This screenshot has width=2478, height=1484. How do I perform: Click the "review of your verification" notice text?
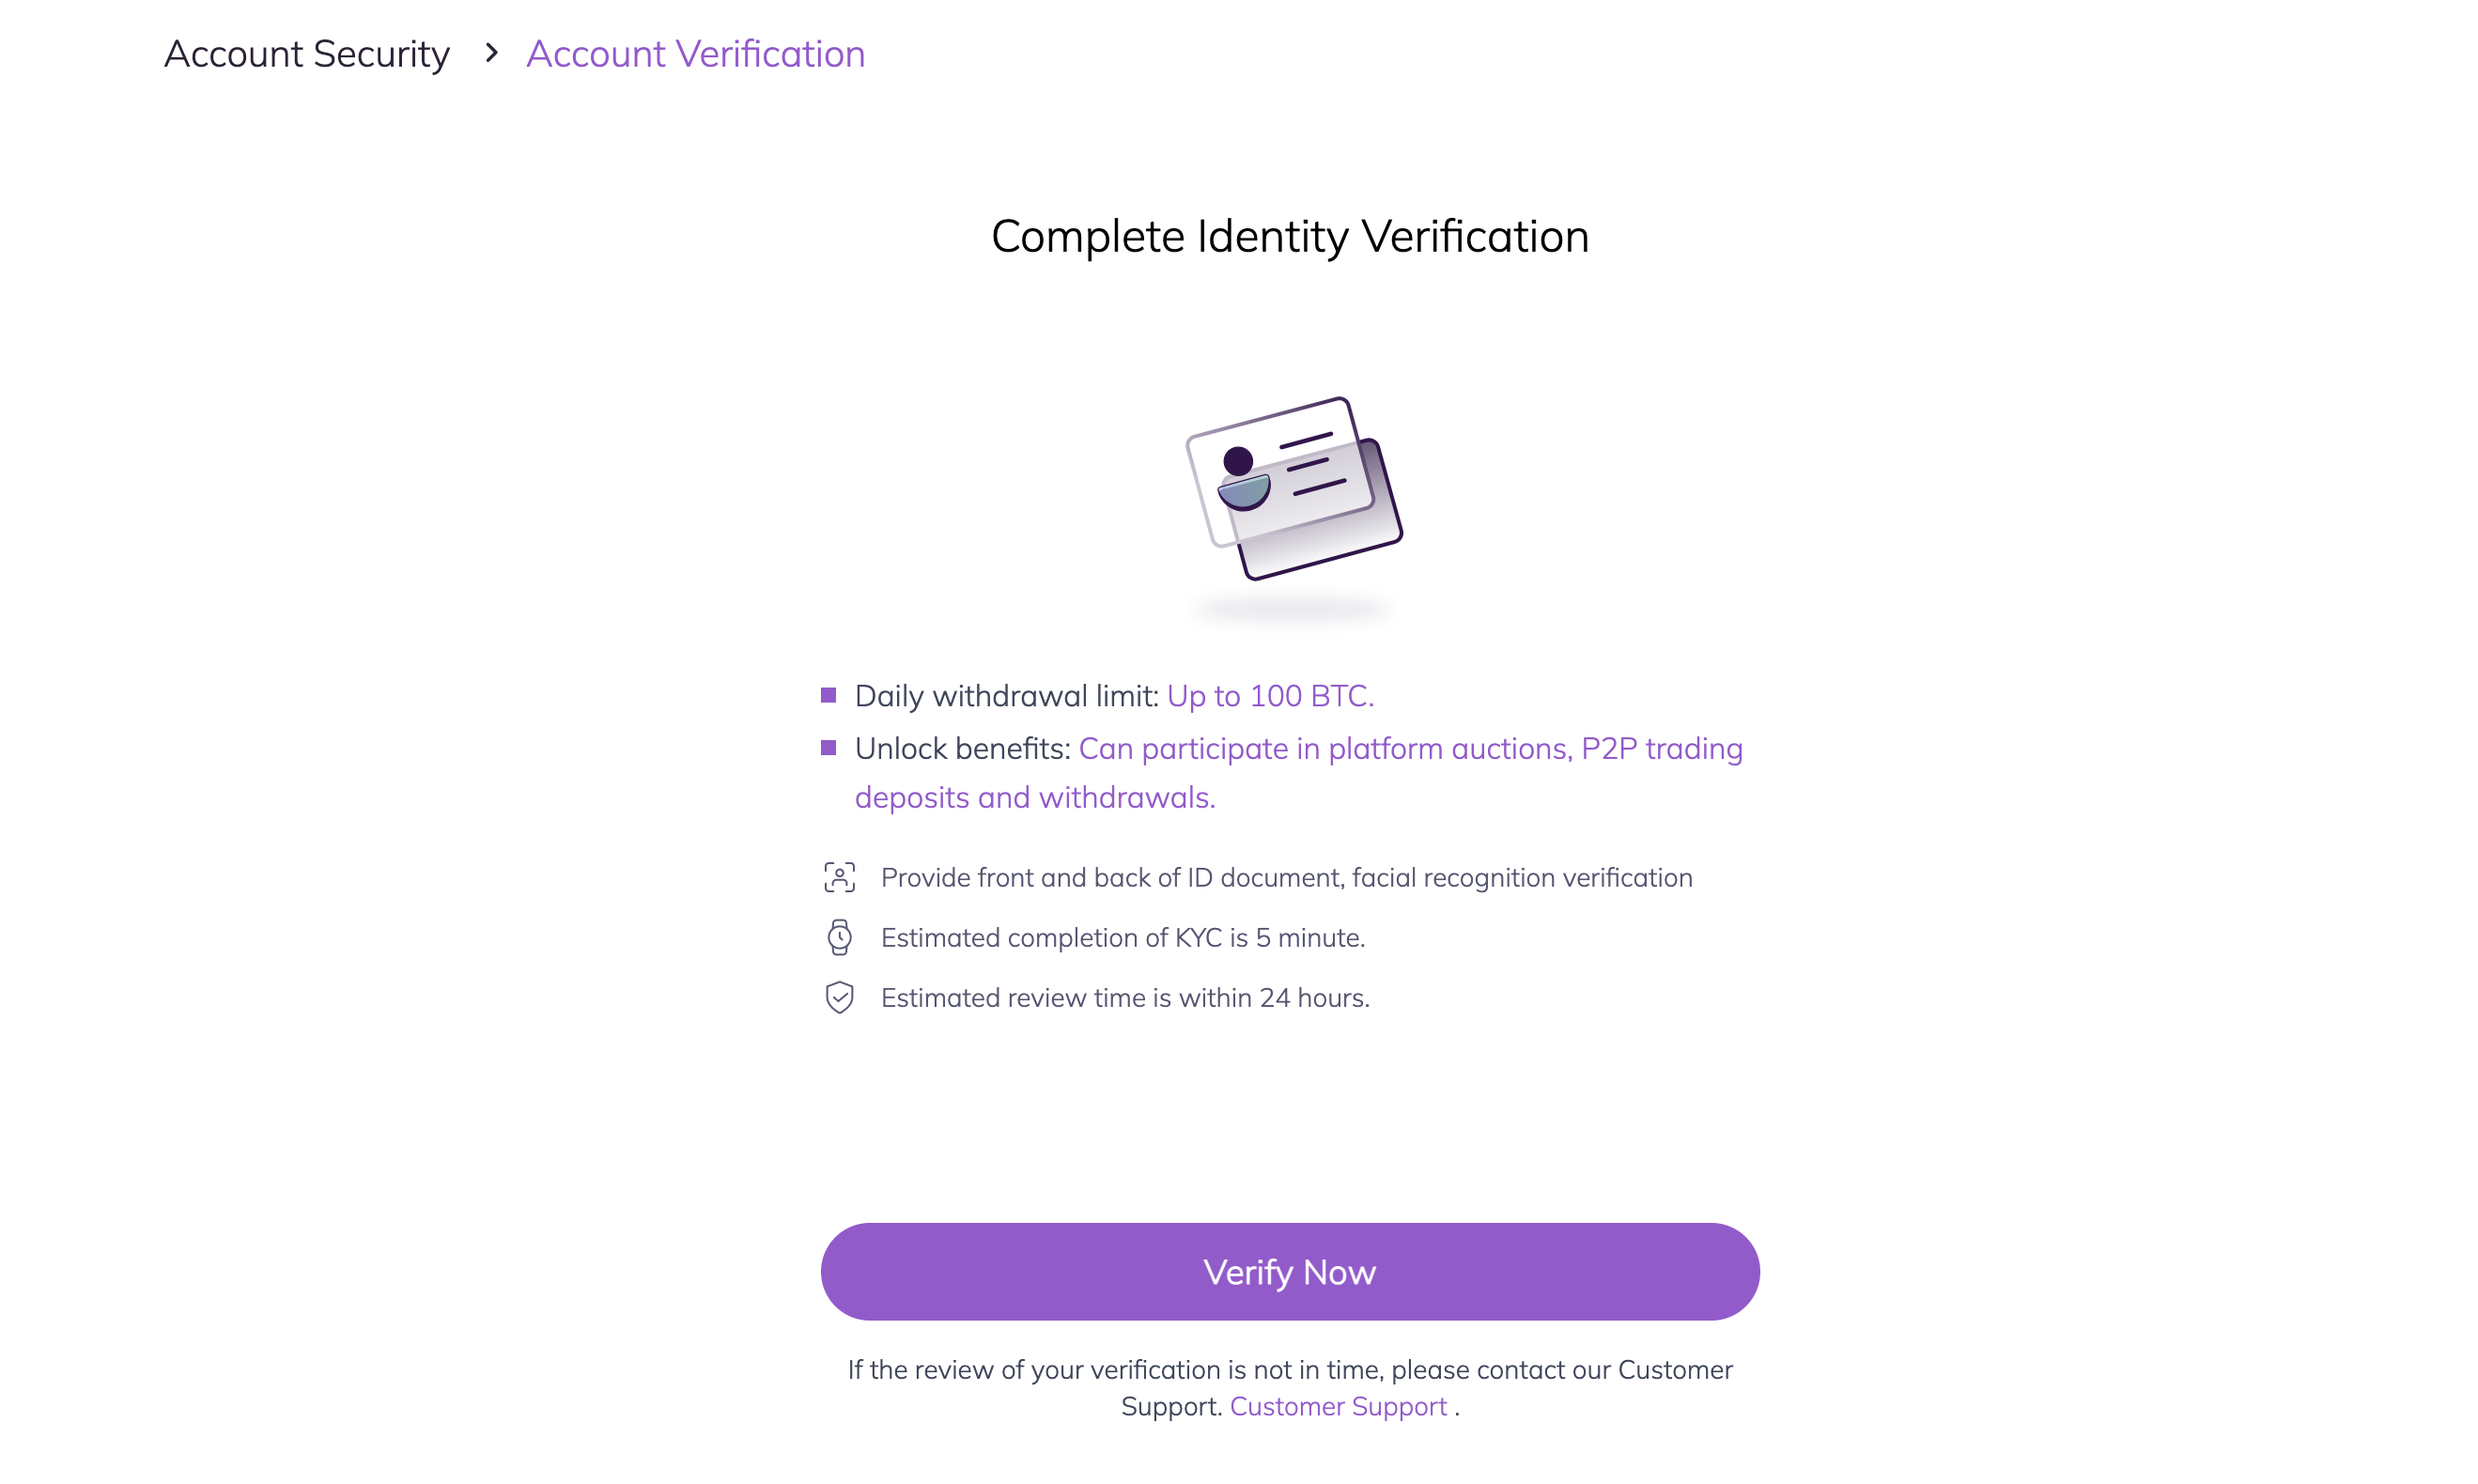click(x=1289, y=1370)
